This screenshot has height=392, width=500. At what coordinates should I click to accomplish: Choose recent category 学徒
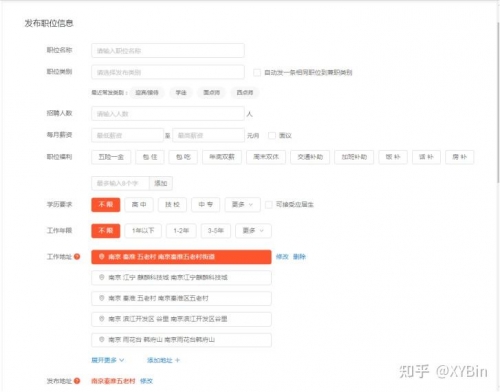[x=181, y=92]
